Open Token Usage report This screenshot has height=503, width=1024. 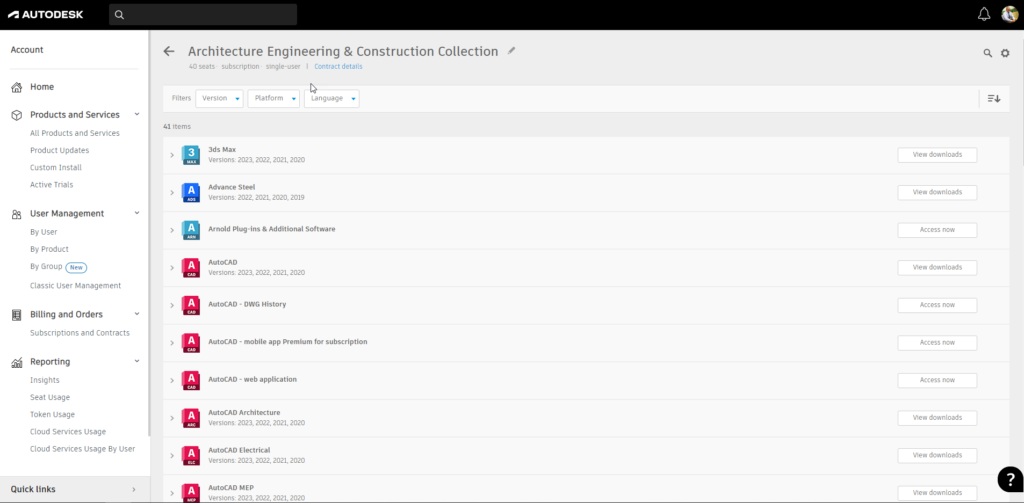(x=52, y=414)
